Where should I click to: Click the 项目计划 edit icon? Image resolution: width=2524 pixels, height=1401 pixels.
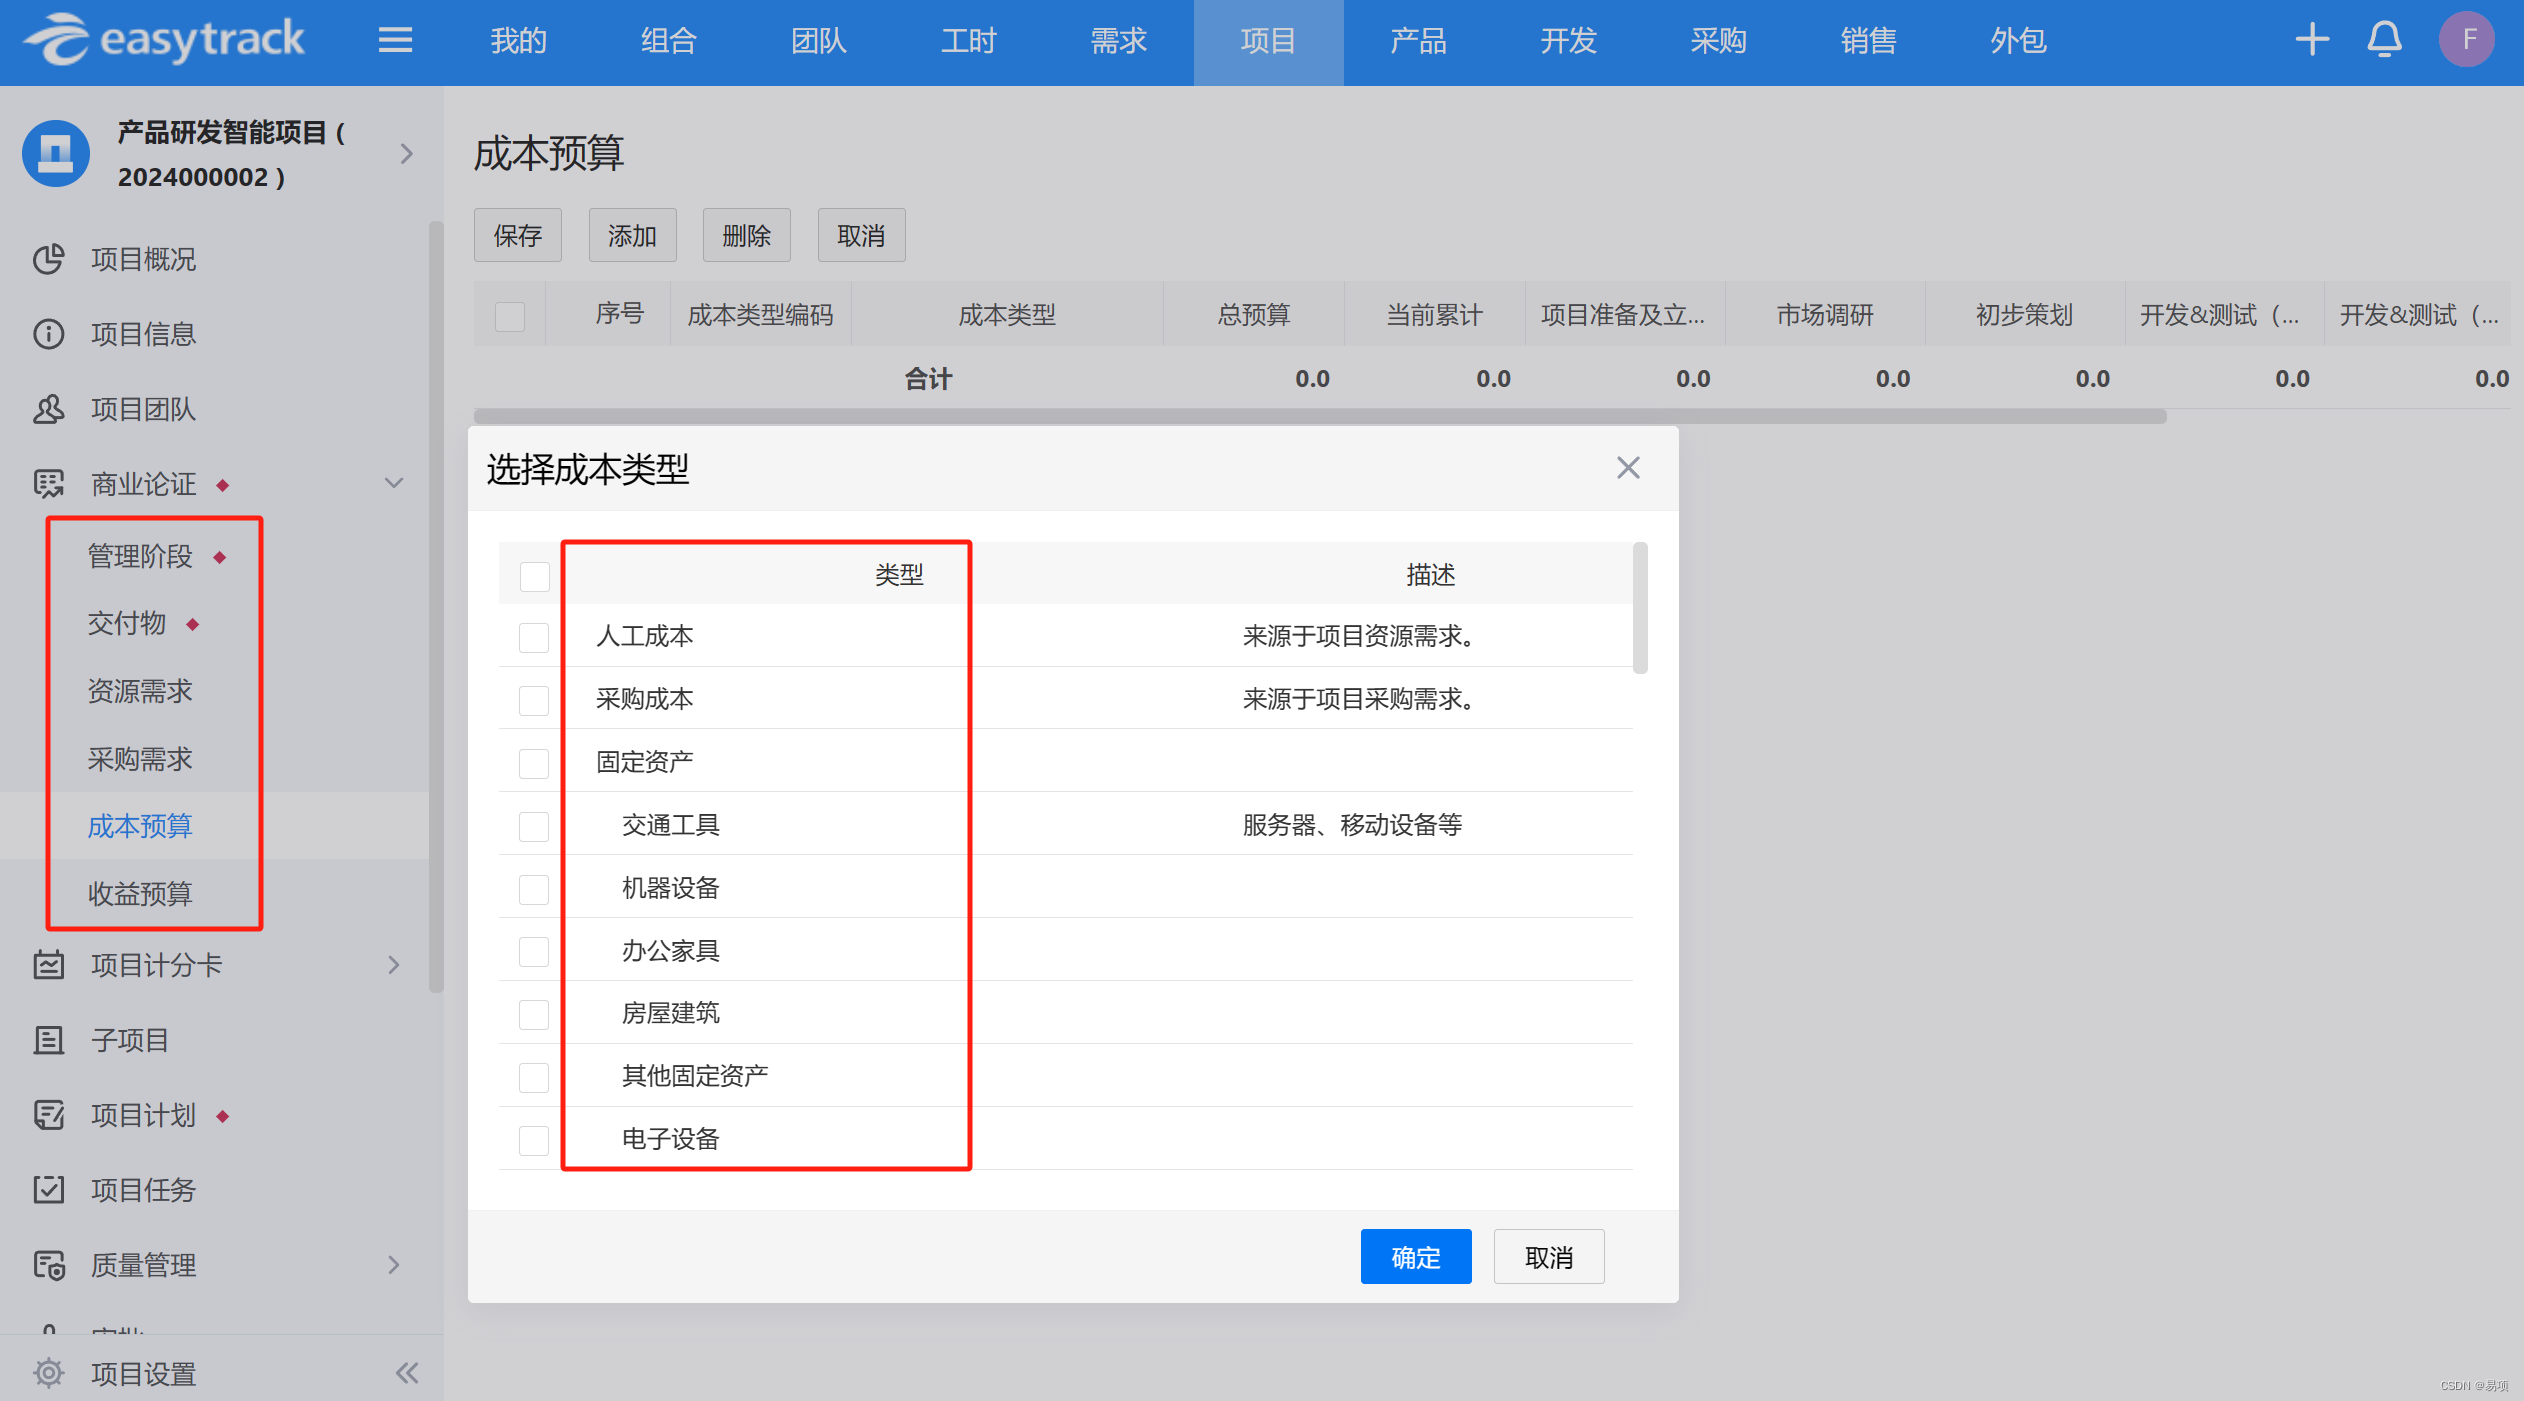[x=48, y=1115]
